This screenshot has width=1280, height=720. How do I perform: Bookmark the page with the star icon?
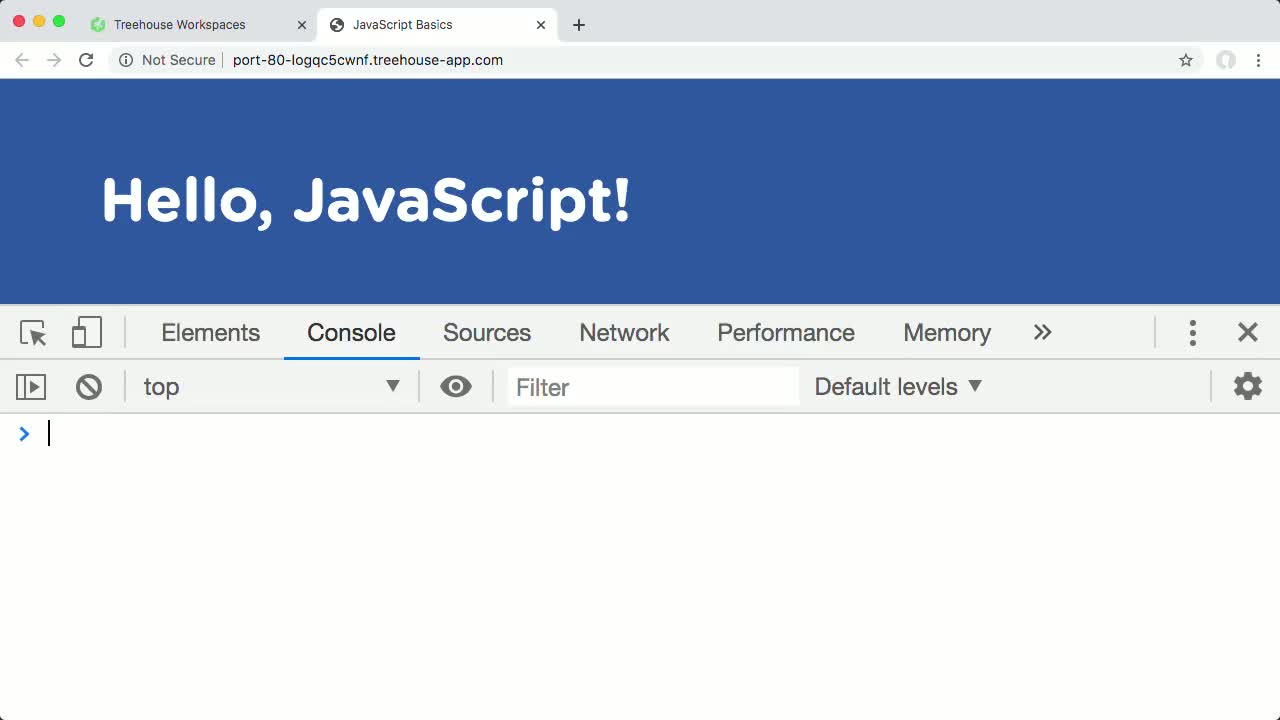(x=1185, y=60)
